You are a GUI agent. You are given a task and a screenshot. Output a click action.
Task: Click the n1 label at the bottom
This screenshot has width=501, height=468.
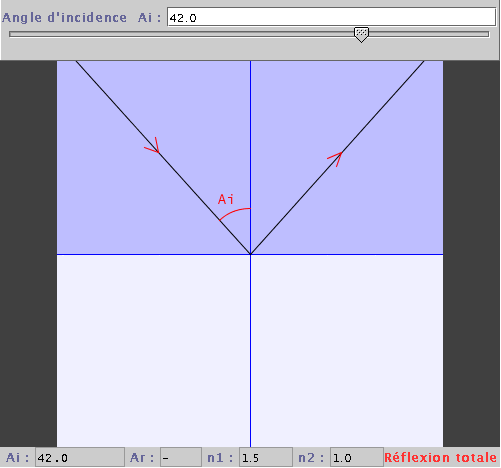click(x=219, y=457)
